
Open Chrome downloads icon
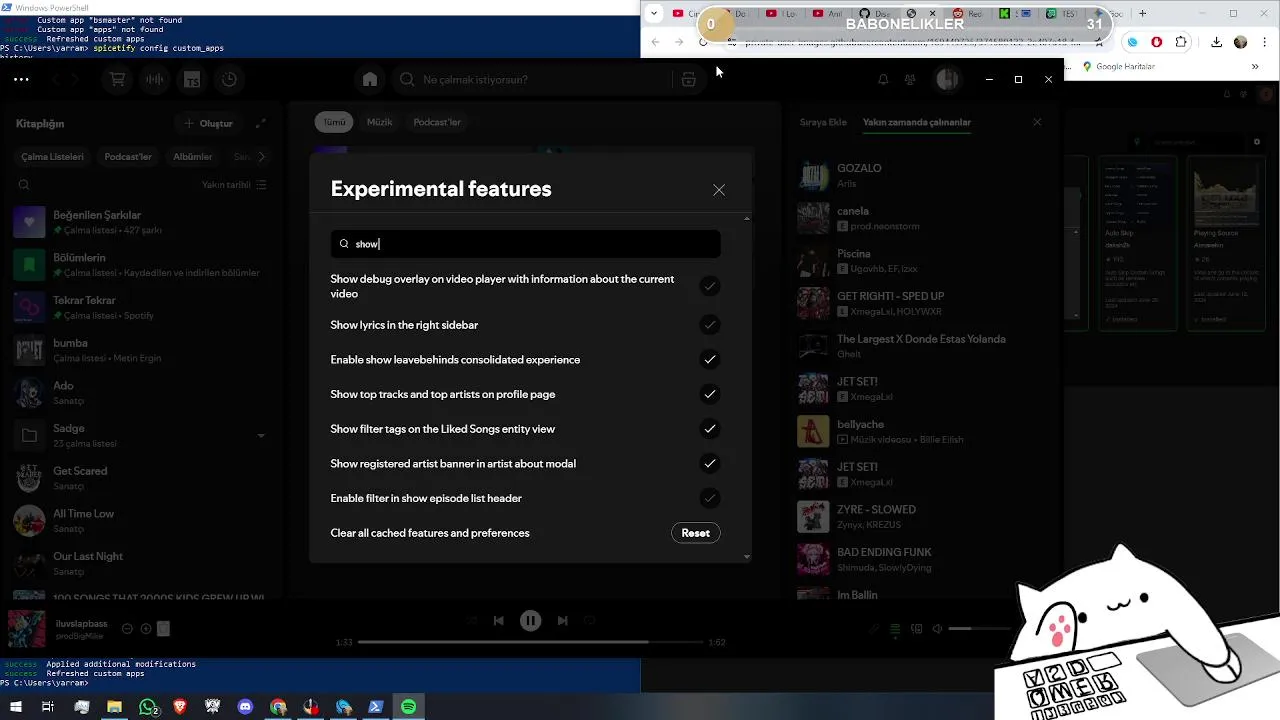pyautogui.click(x=1216, y=42)
